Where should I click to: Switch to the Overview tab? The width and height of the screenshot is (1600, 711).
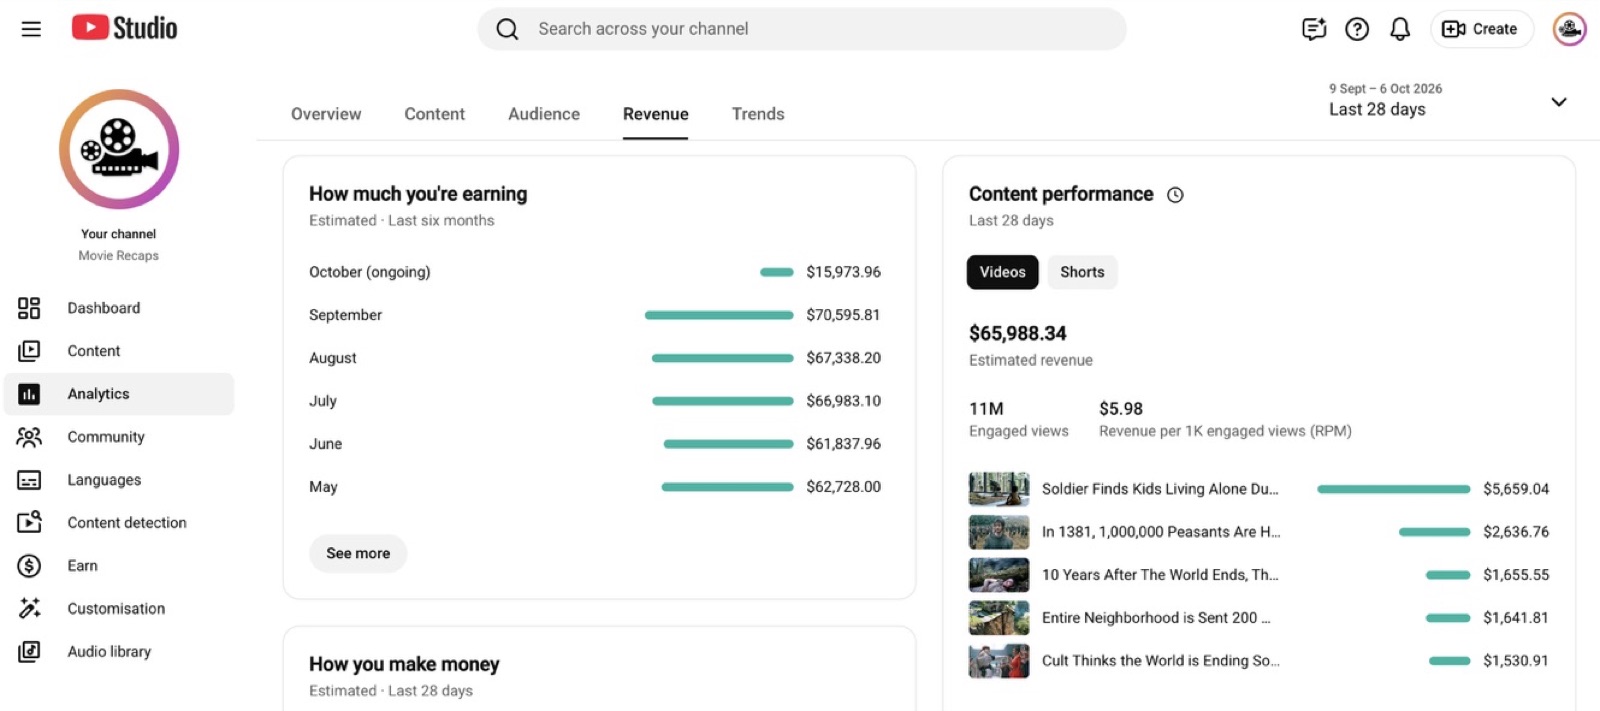point(326,114)
